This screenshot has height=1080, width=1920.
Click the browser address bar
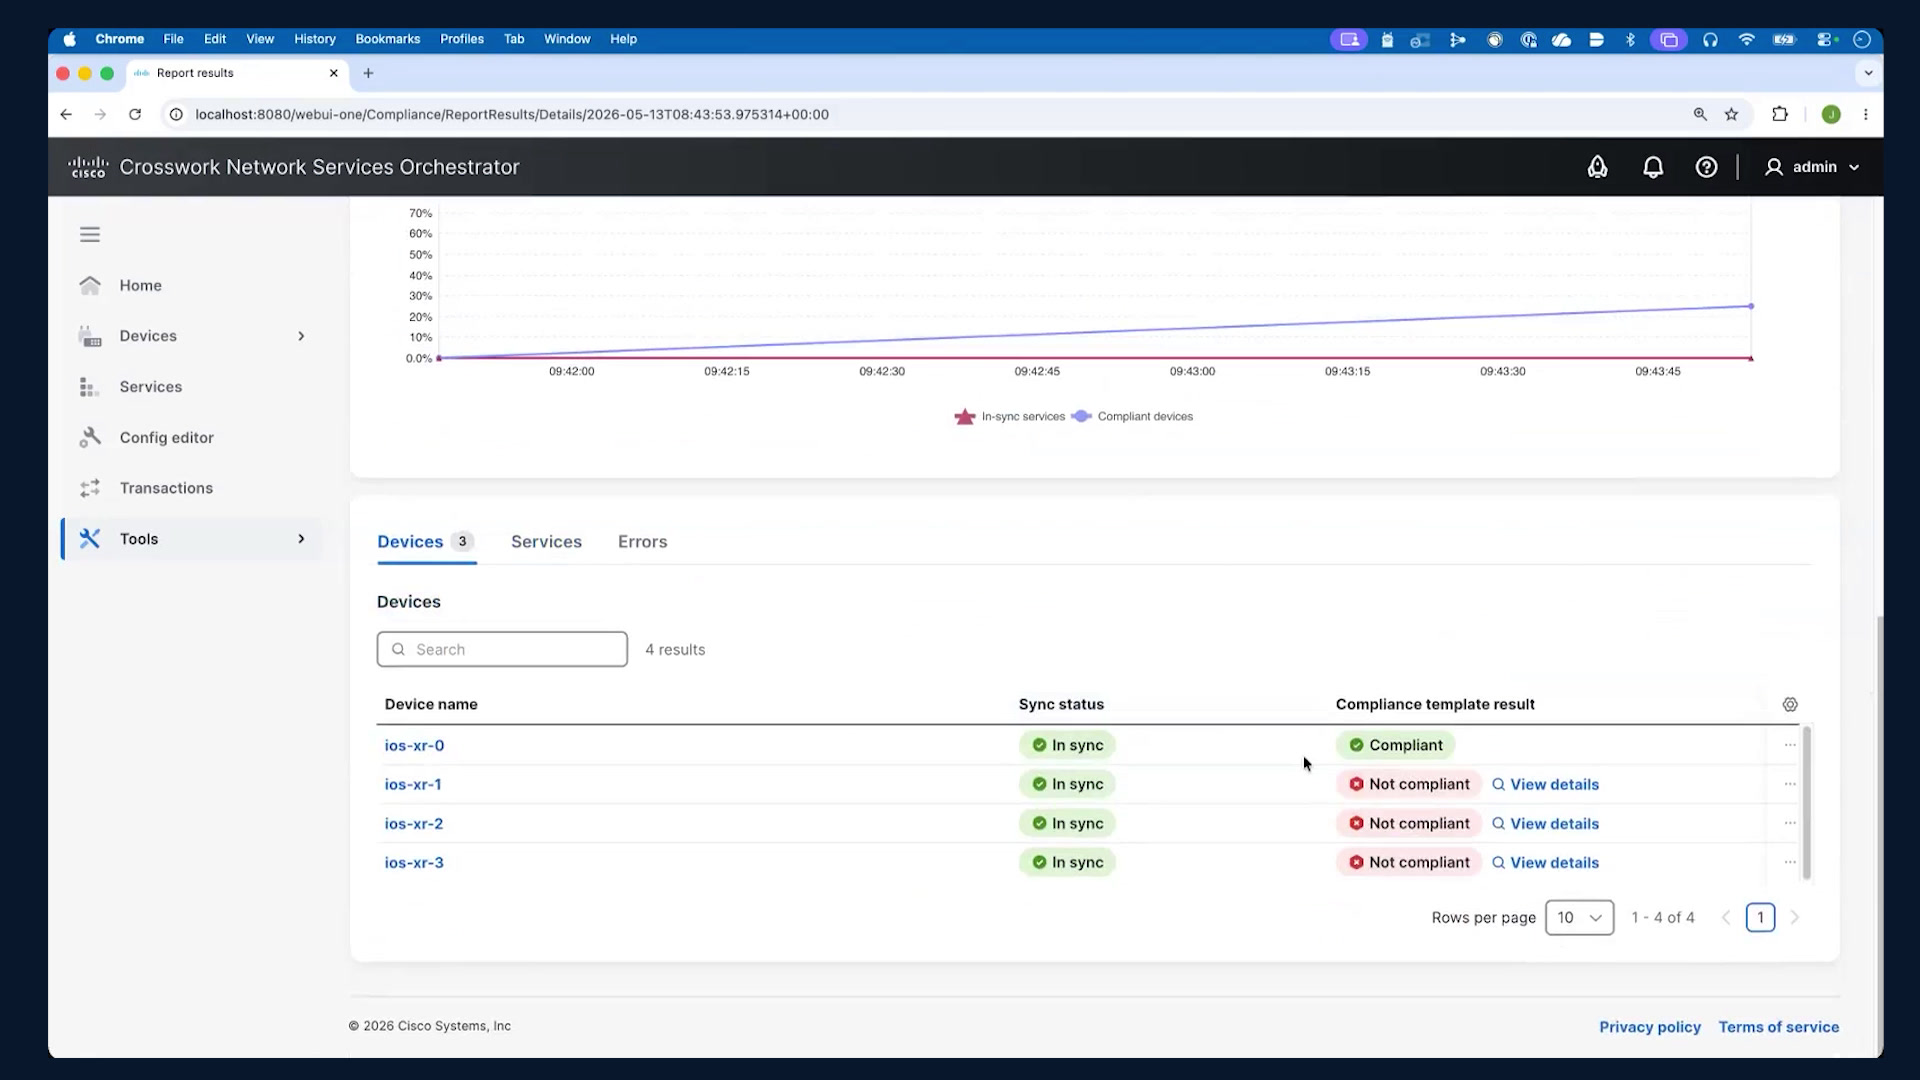pyautogui.click(x=920, y=114)
